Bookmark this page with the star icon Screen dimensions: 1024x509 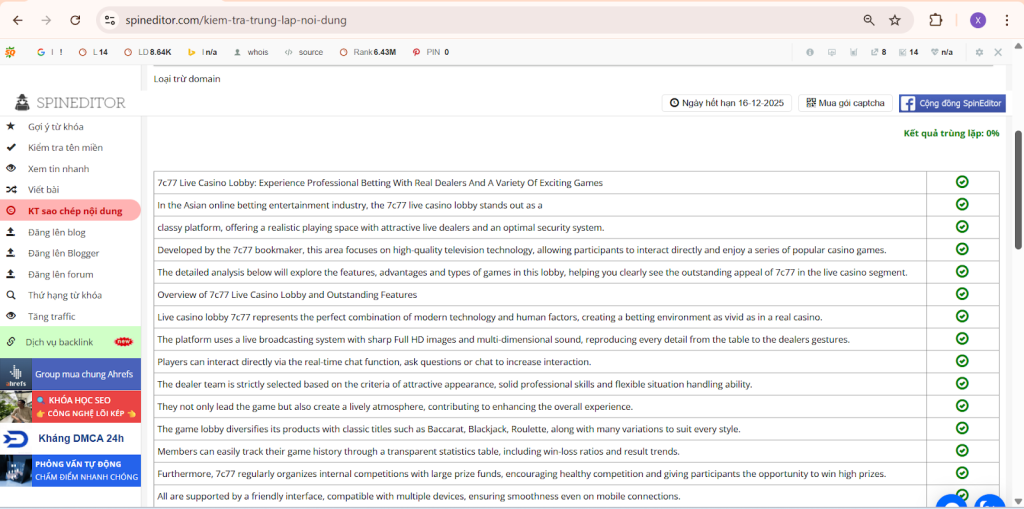tap(895, 20)
